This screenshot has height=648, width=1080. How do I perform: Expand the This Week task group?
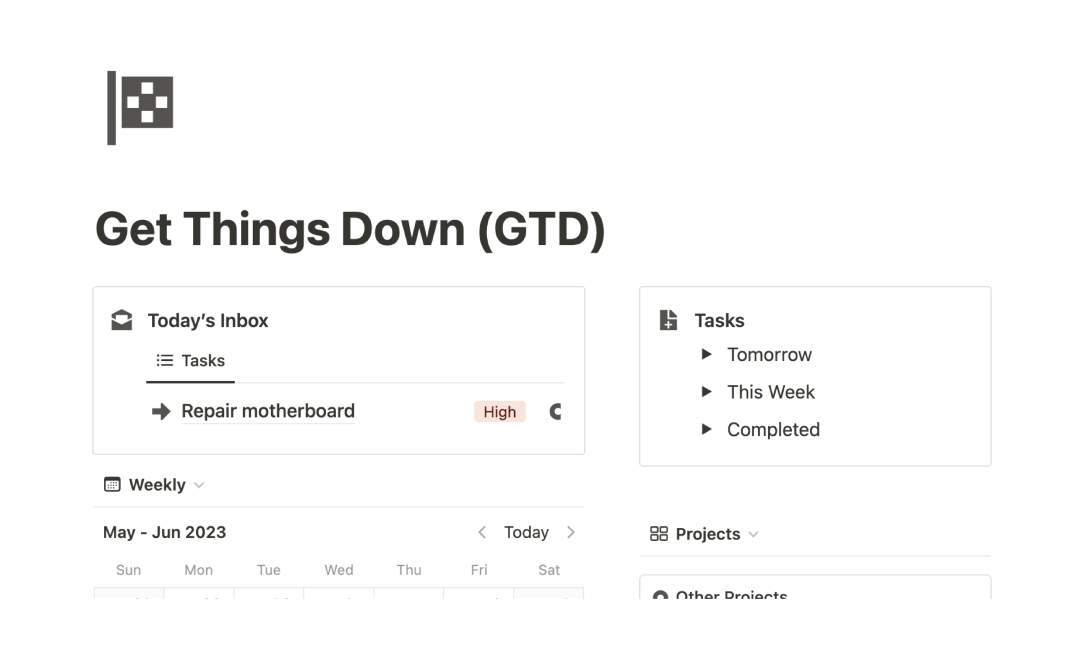tap(707, 392)
